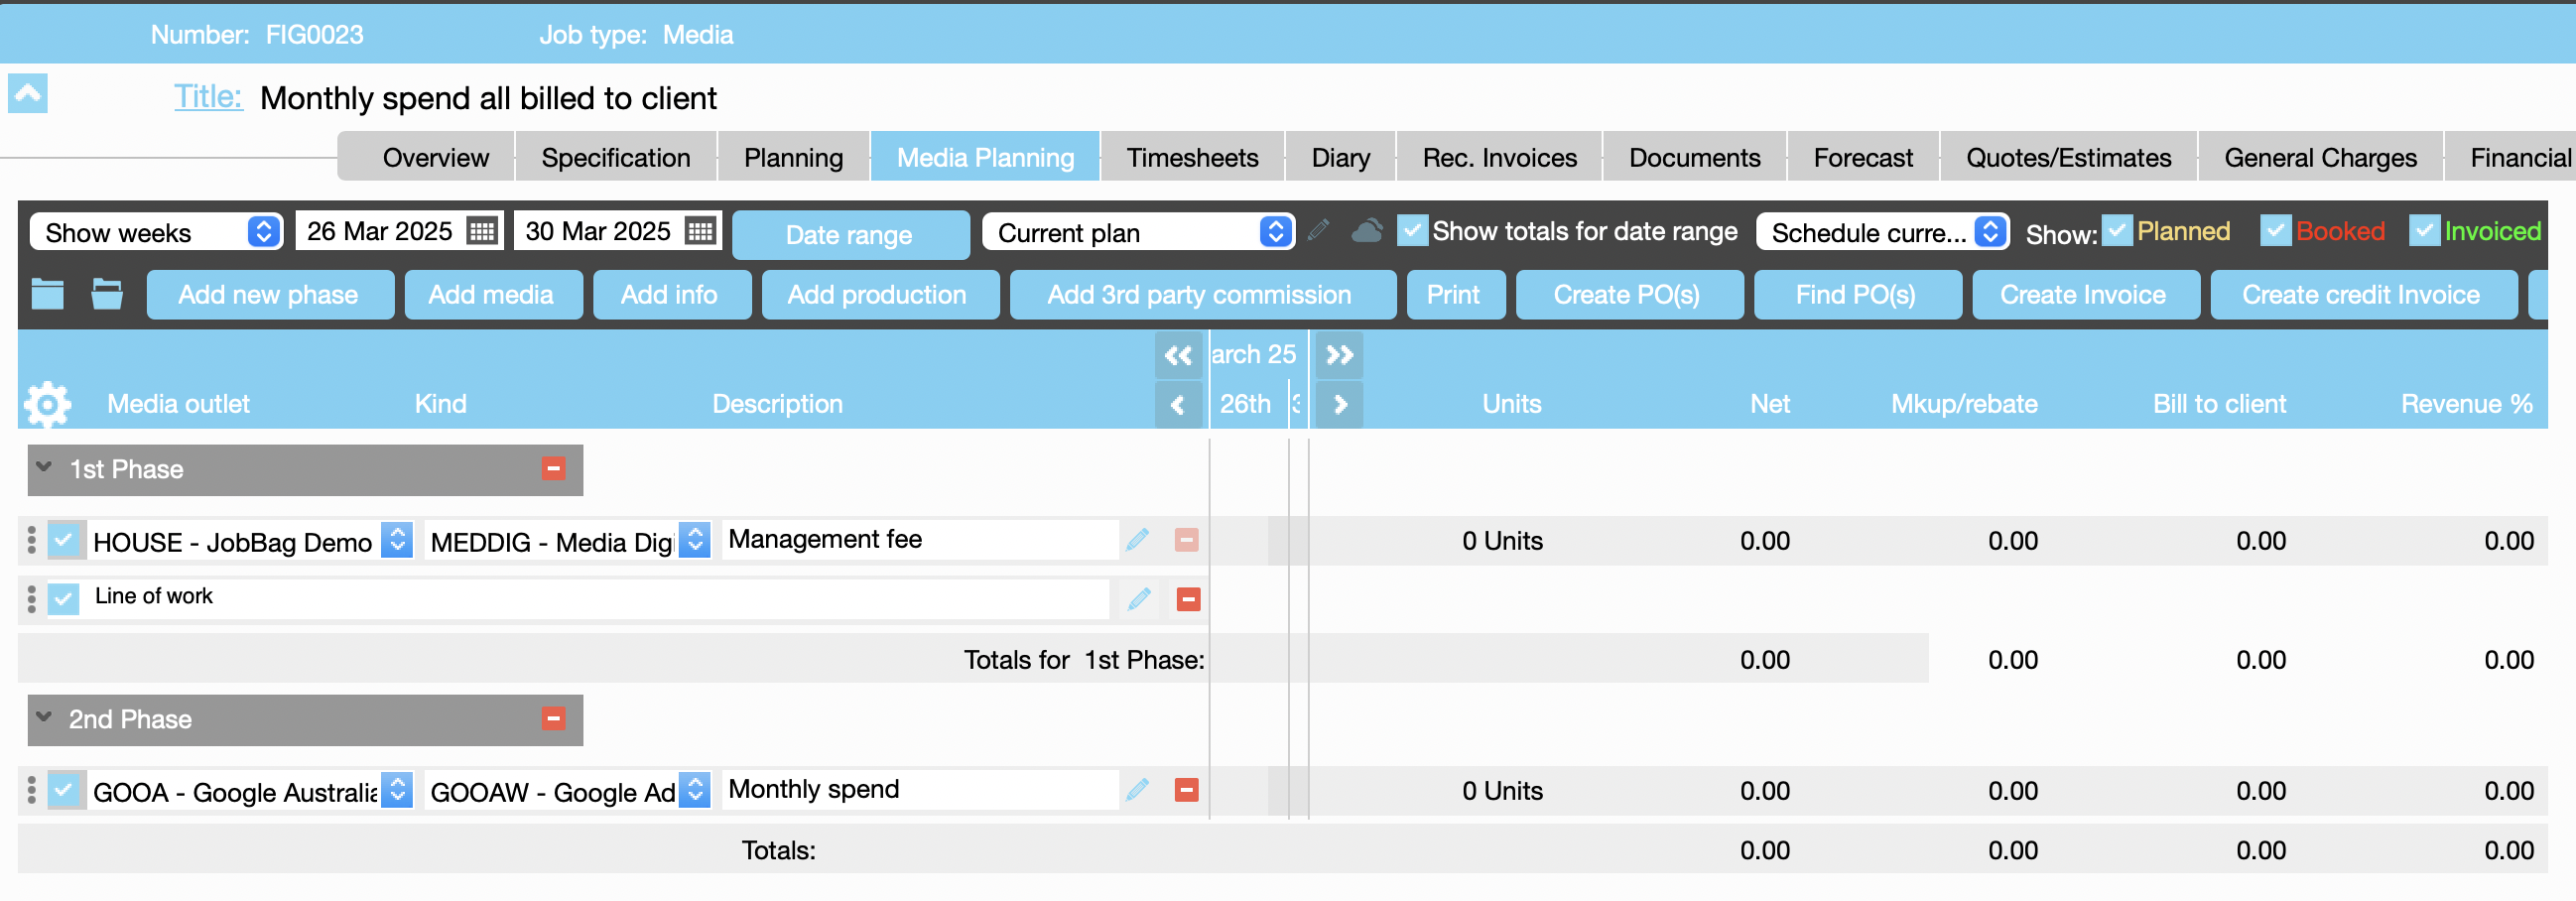The image size is (2576, 901).
Task: Open MEDDIG - Media Digi kind dropdown
Action: (x=695, y=541)
